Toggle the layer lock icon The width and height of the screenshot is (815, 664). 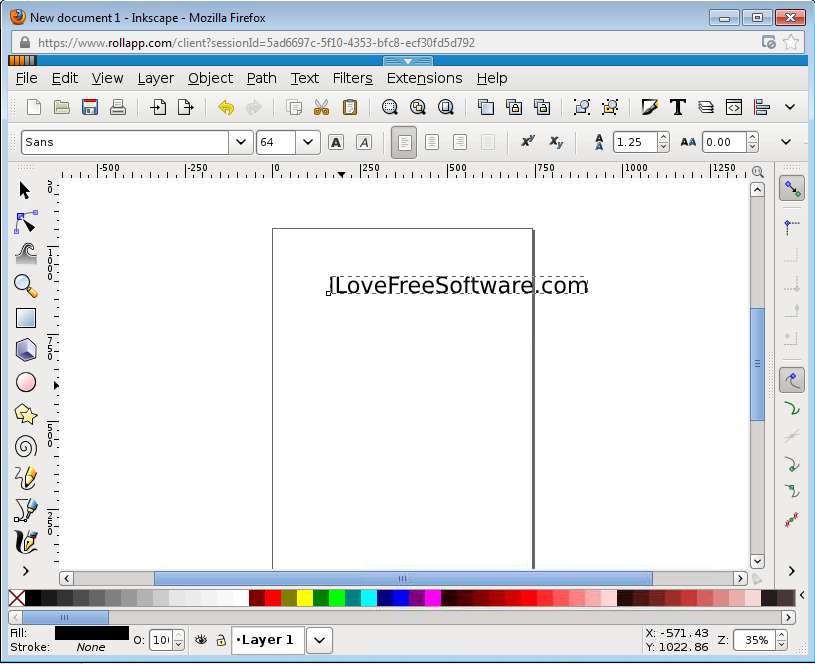pos(221,640)
